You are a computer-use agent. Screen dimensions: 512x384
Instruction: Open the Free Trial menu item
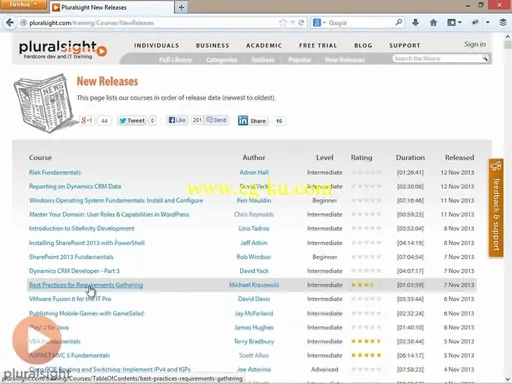point(318,46)
